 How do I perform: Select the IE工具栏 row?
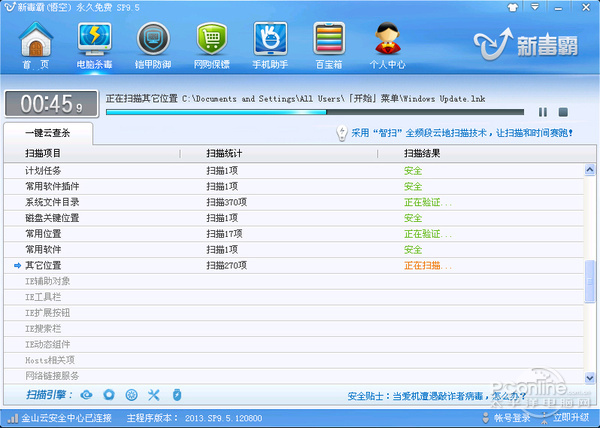(x=293, y=297)
